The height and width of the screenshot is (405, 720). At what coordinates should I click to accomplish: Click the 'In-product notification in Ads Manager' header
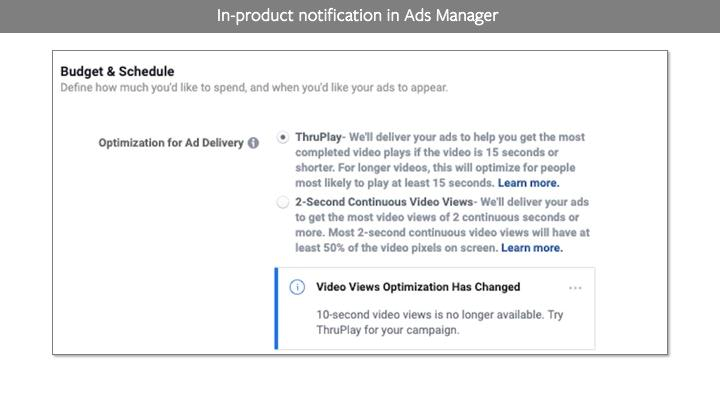point(357,16)
